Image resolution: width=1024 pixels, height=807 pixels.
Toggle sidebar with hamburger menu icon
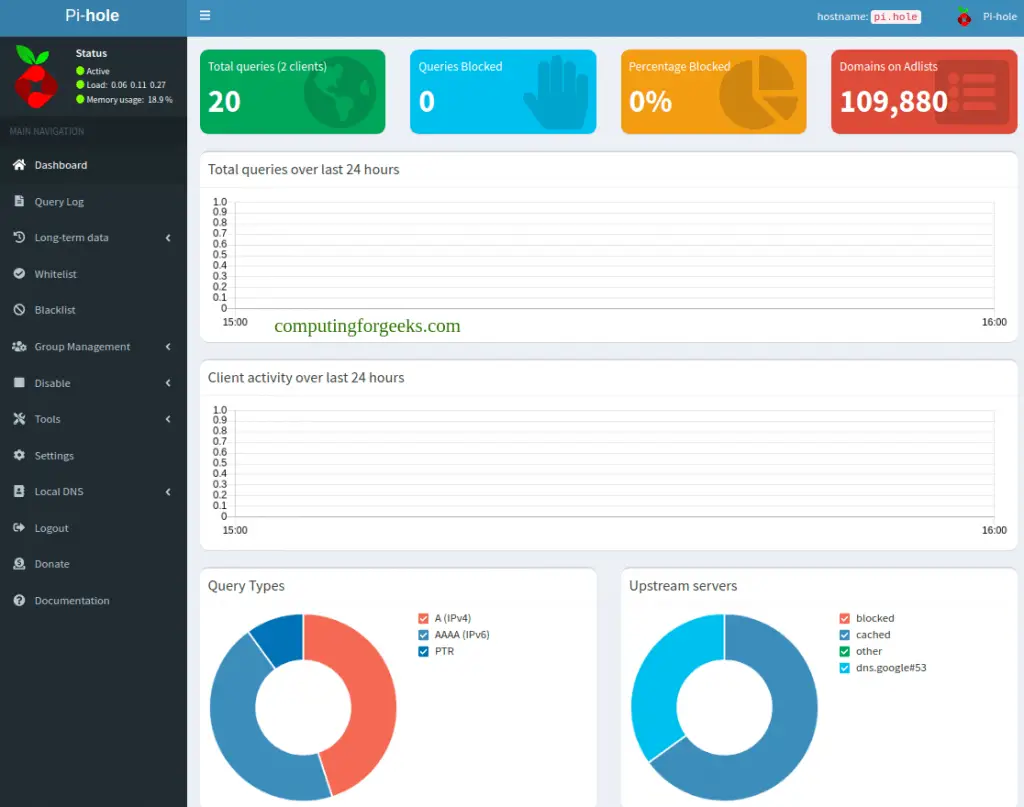pos(205,15)
